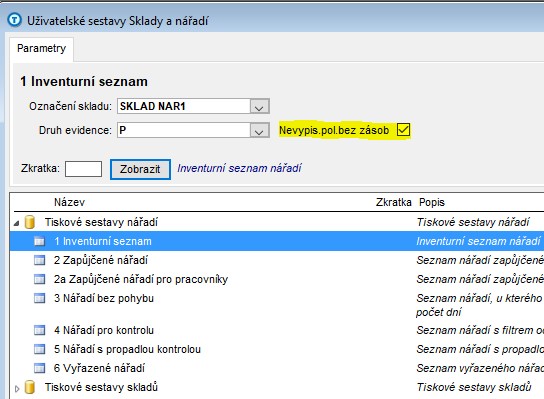This screenshot has width=544, height=399.
Task: Uncheck the Nevypis.pol.bez zásob checkbox
Action: (x=403, y=130)
